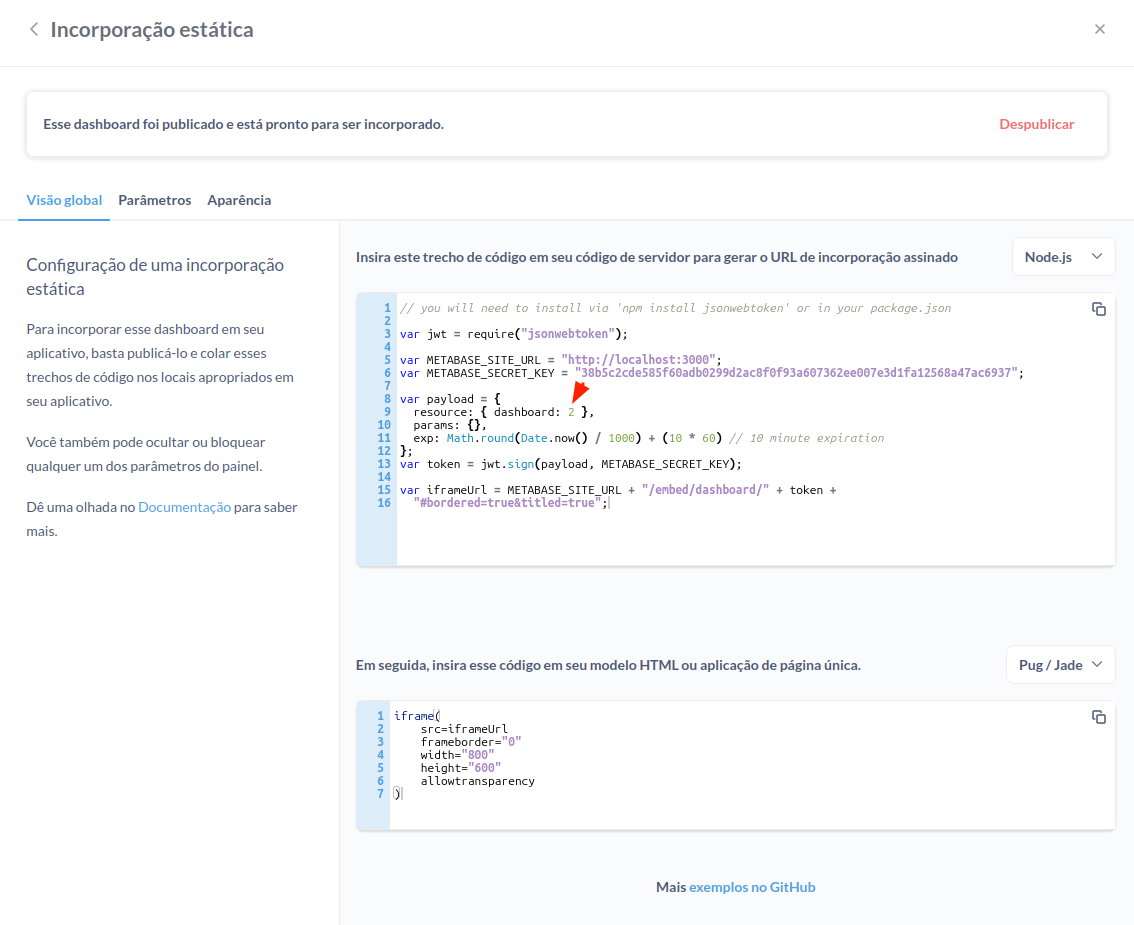Click the "/embed/dashboard/" string in code
This screenshot has width=1134, height=925.
tap(705, 490)
